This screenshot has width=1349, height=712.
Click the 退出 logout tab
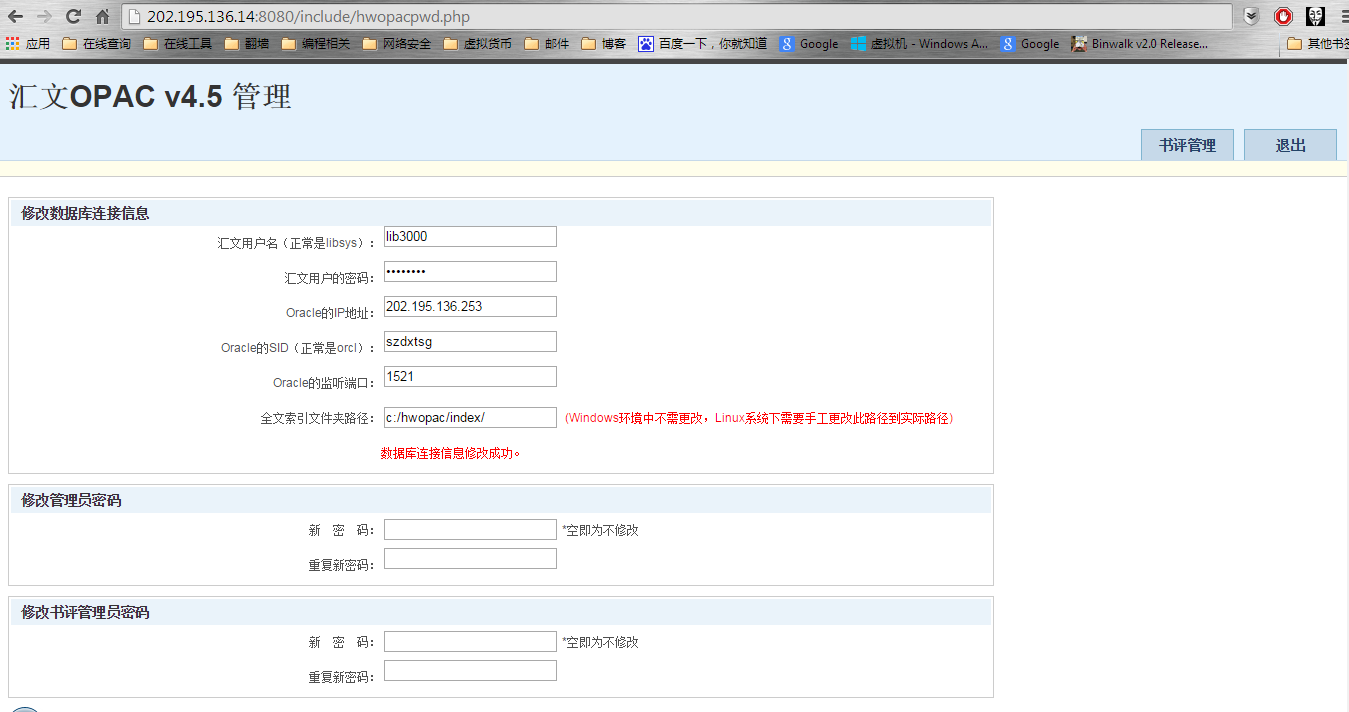coord(1290,145)
